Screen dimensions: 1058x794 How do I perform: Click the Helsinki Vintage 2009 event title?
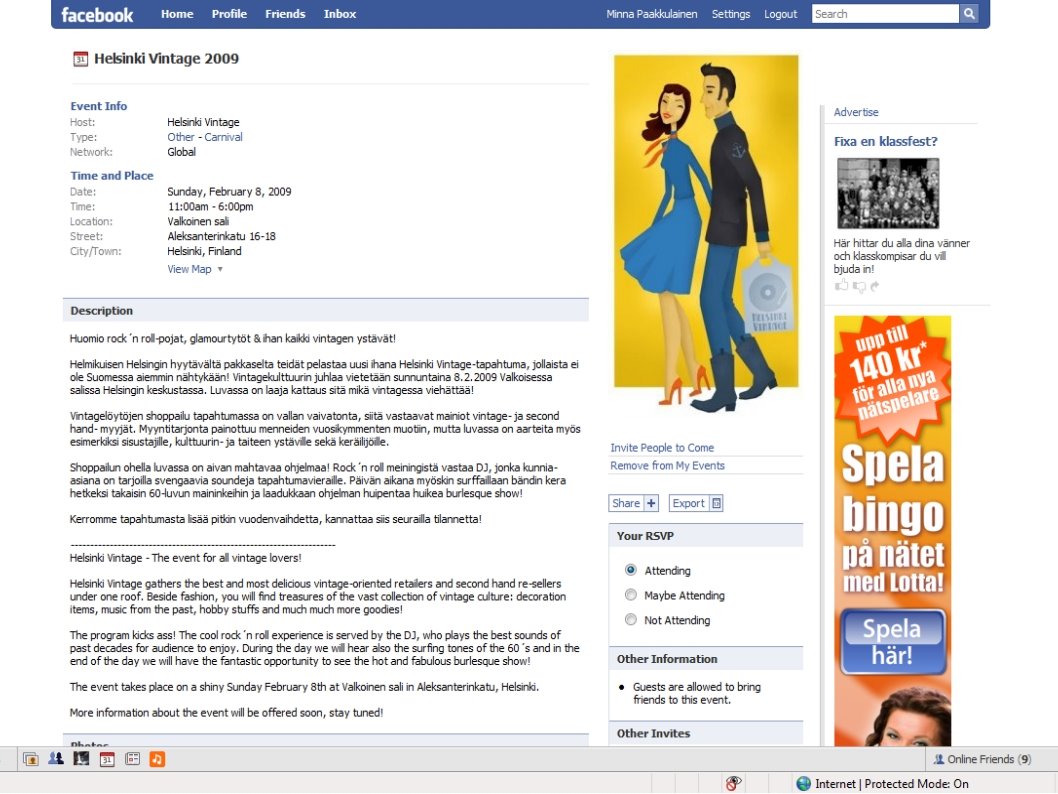click(x=166, y=59)
